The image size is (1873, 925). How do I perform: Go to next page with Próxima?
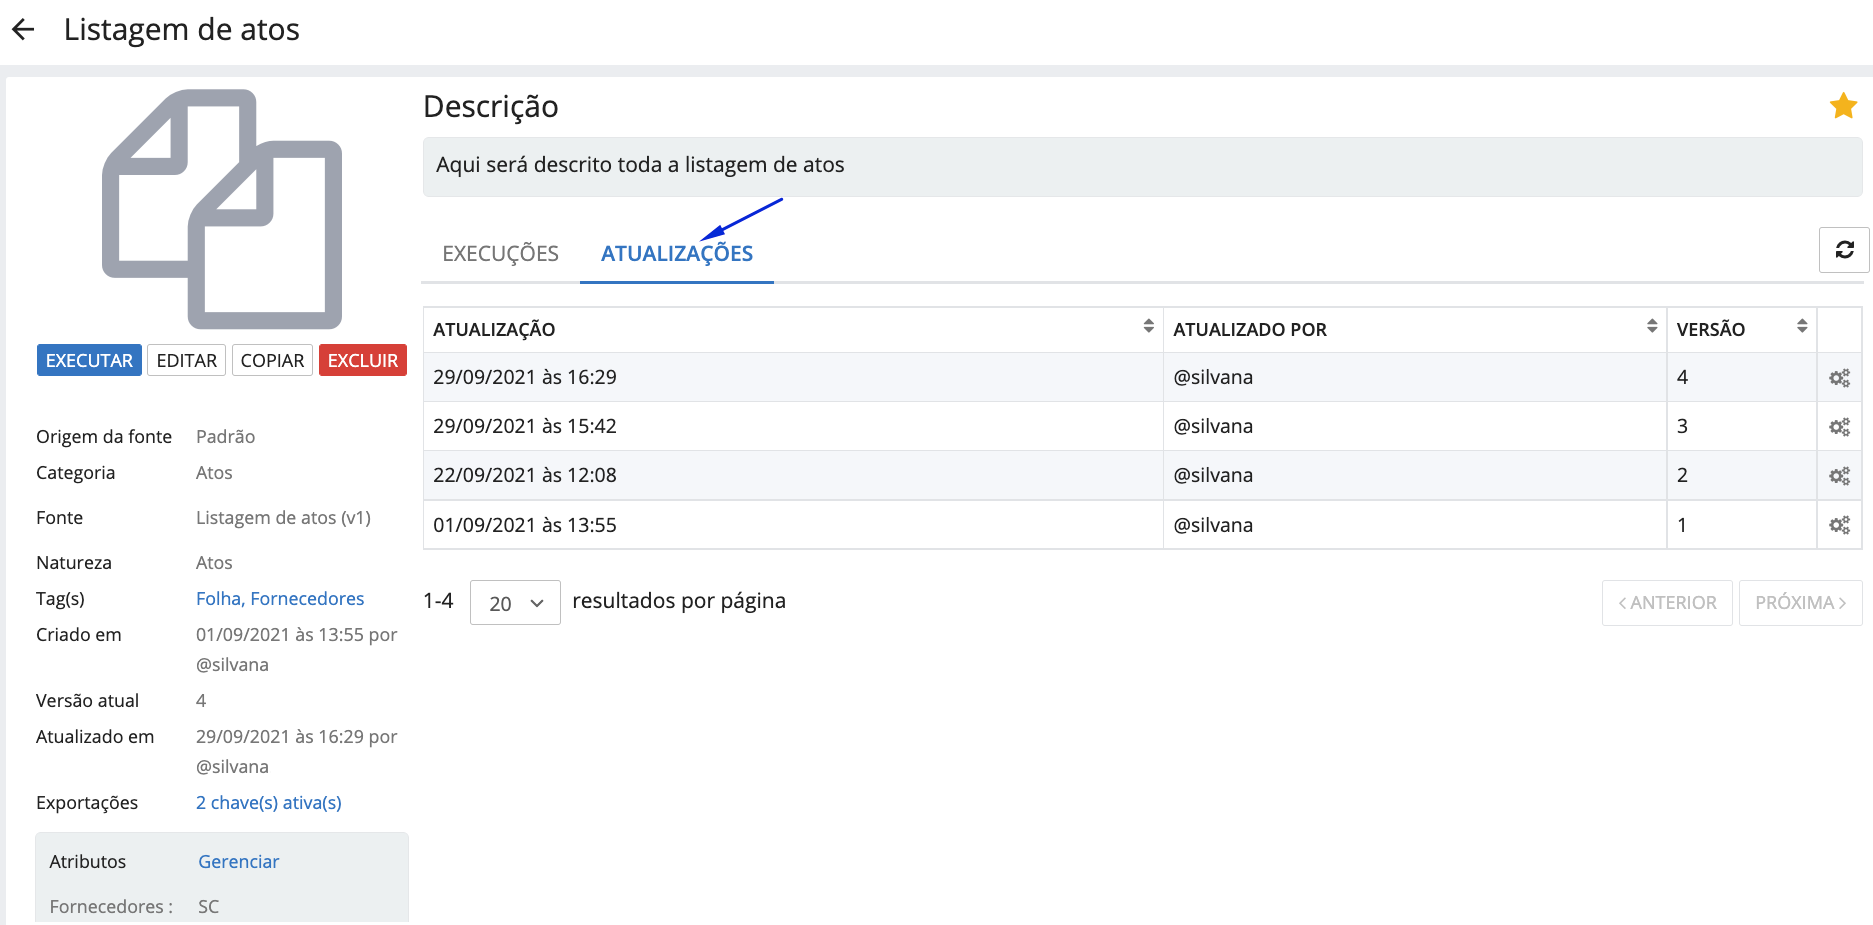(x=1800, y=603)
